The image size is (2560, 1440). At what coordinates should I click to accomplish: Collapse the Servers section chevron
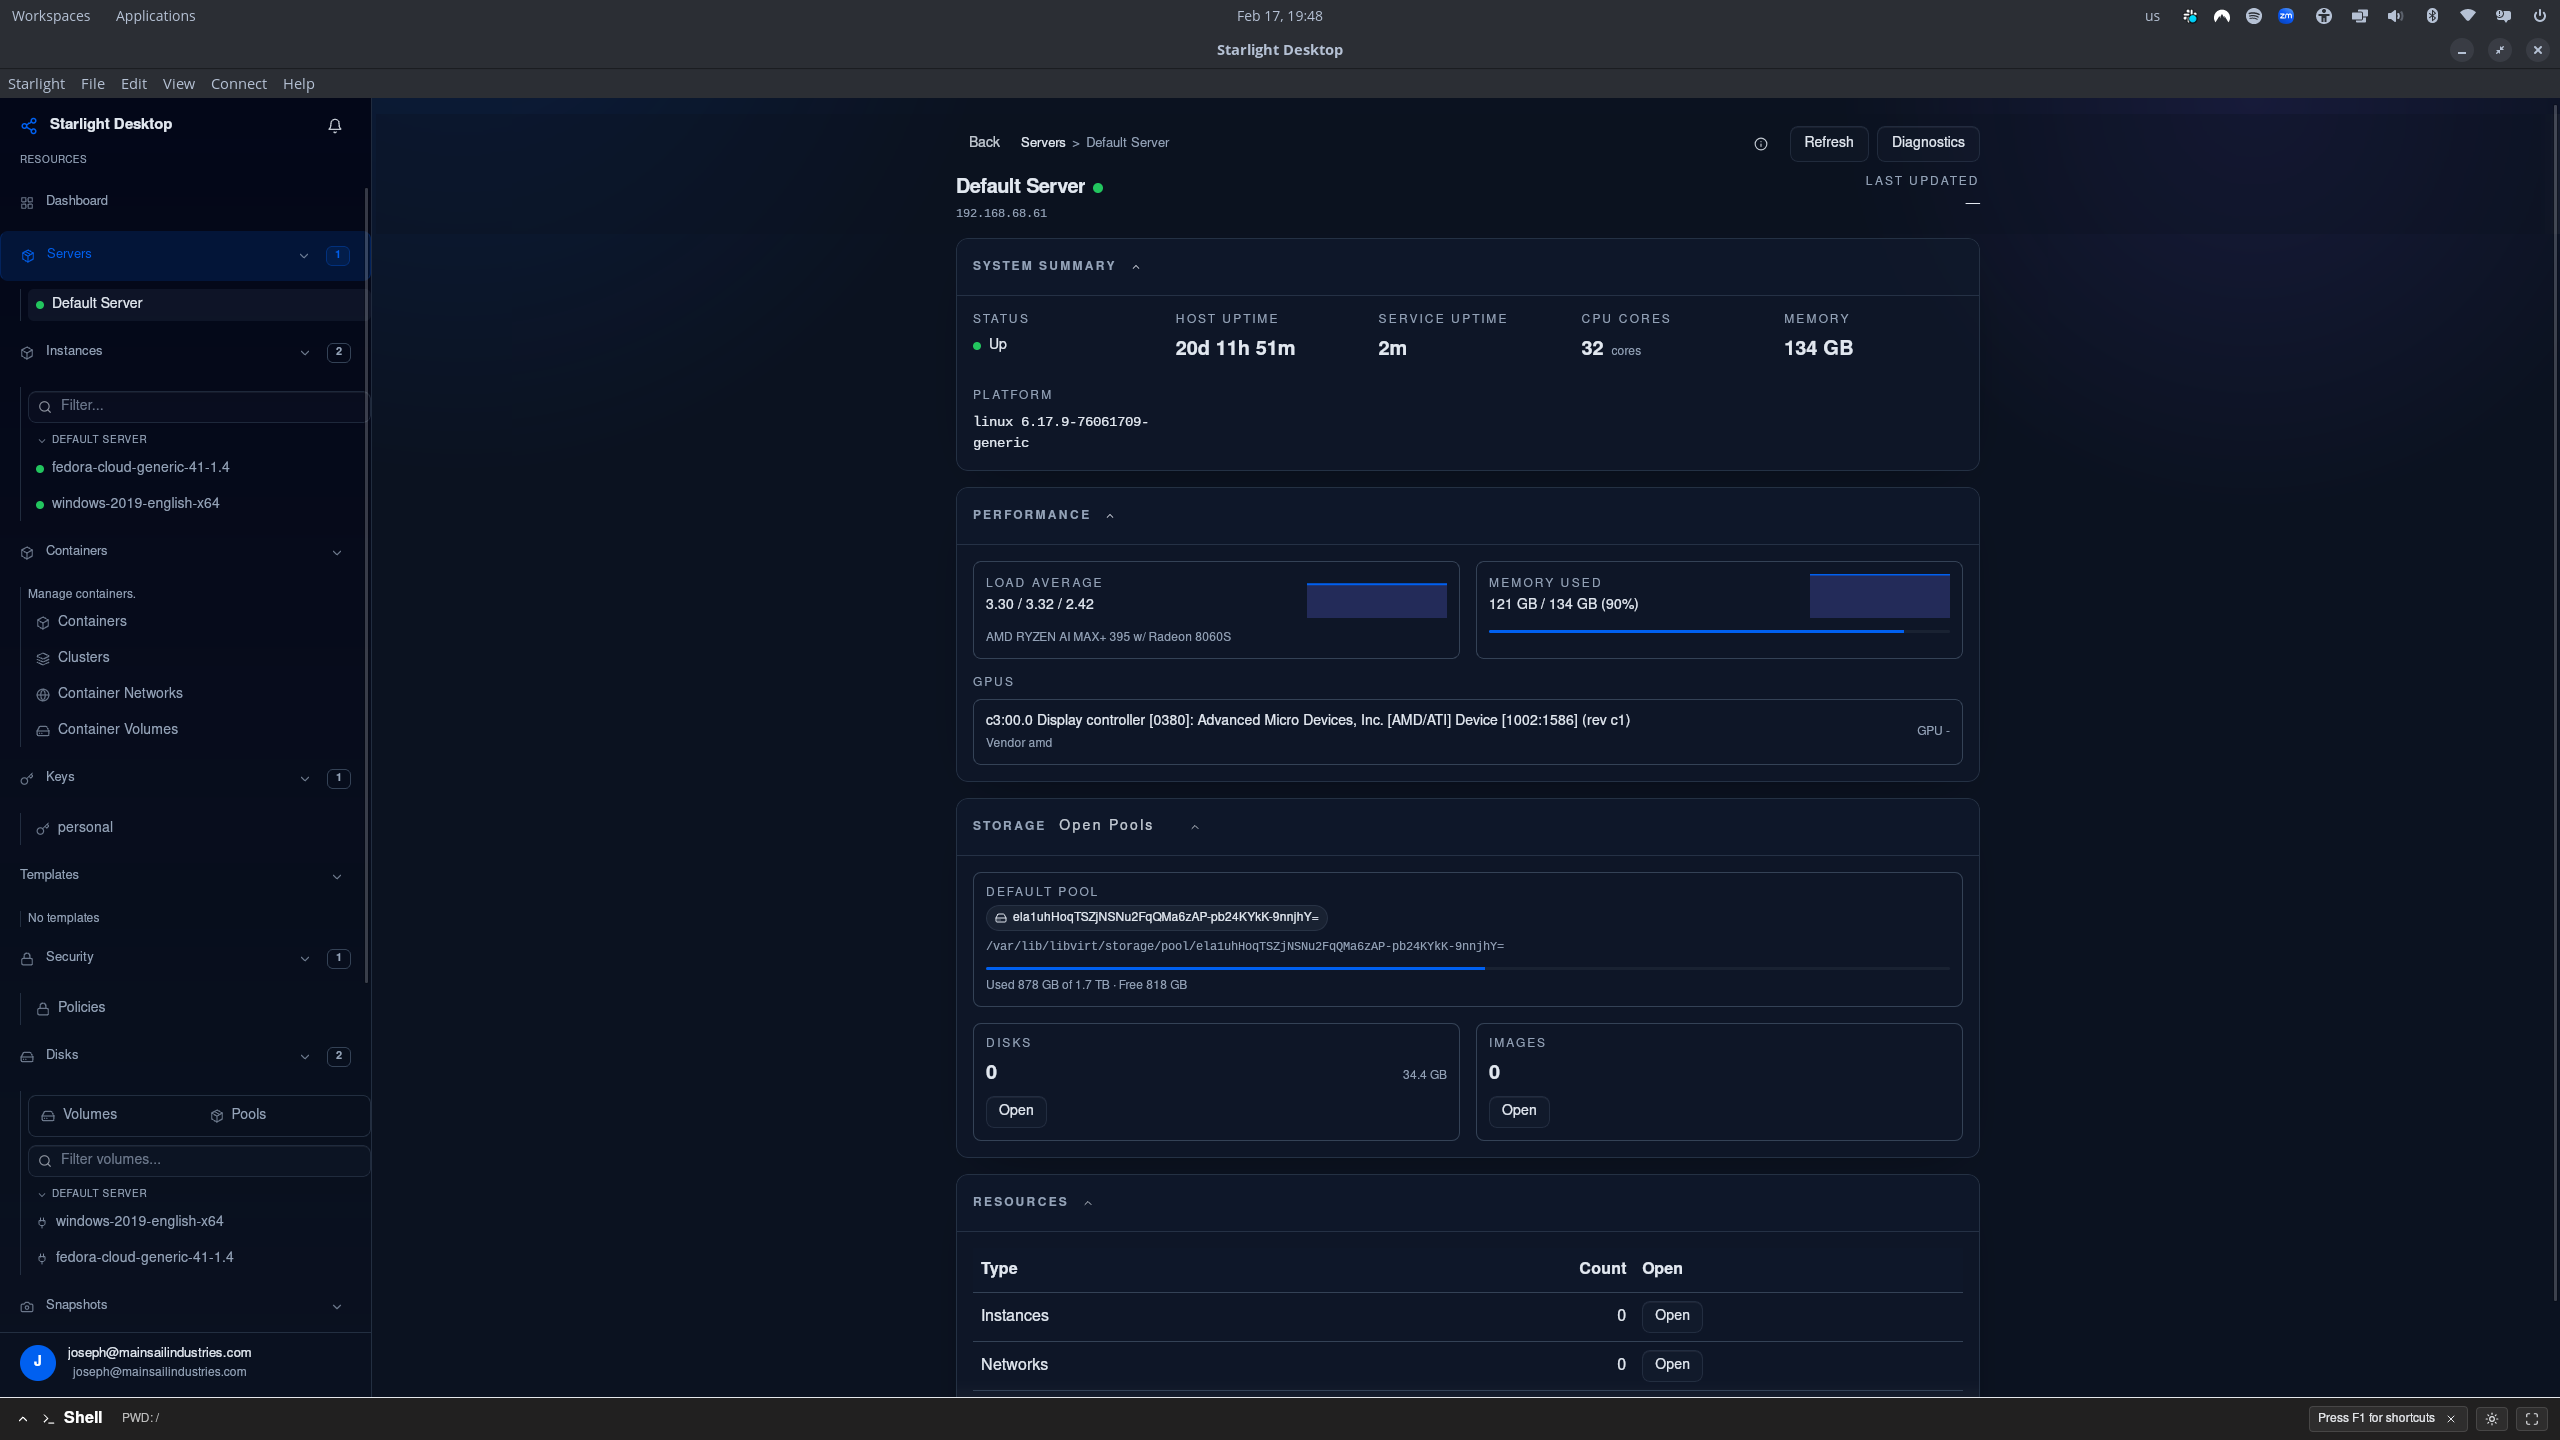point(304,256)
